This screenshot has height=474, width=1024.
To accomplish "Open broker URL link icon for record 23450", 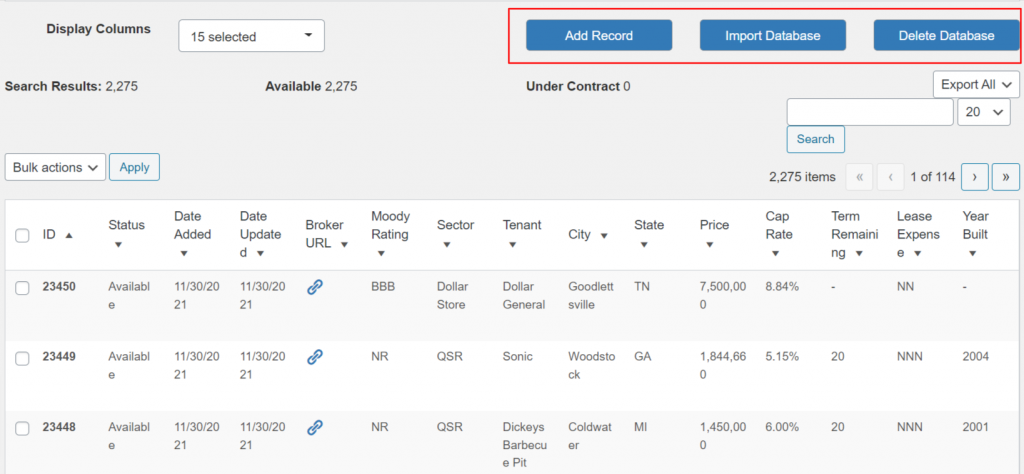I will click(x=315, y=287).
